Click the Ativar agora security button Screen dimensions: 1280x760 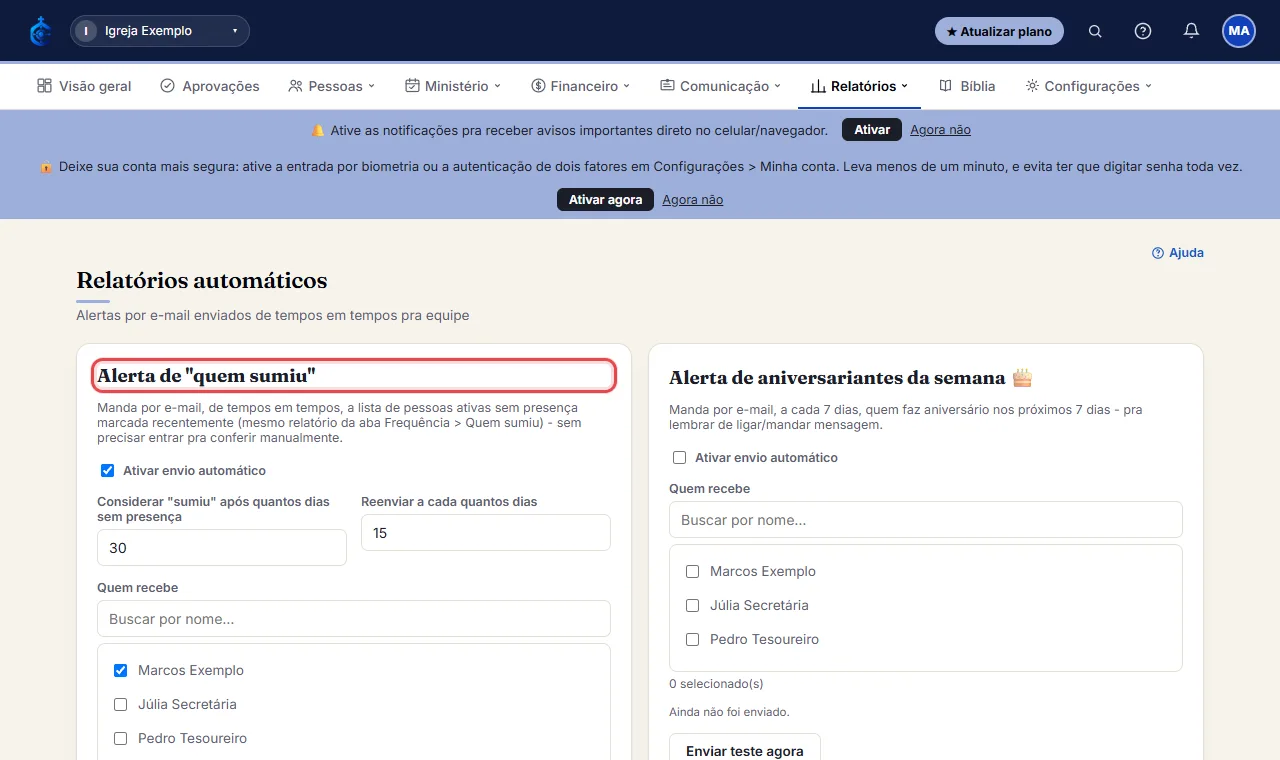[605, 200]
